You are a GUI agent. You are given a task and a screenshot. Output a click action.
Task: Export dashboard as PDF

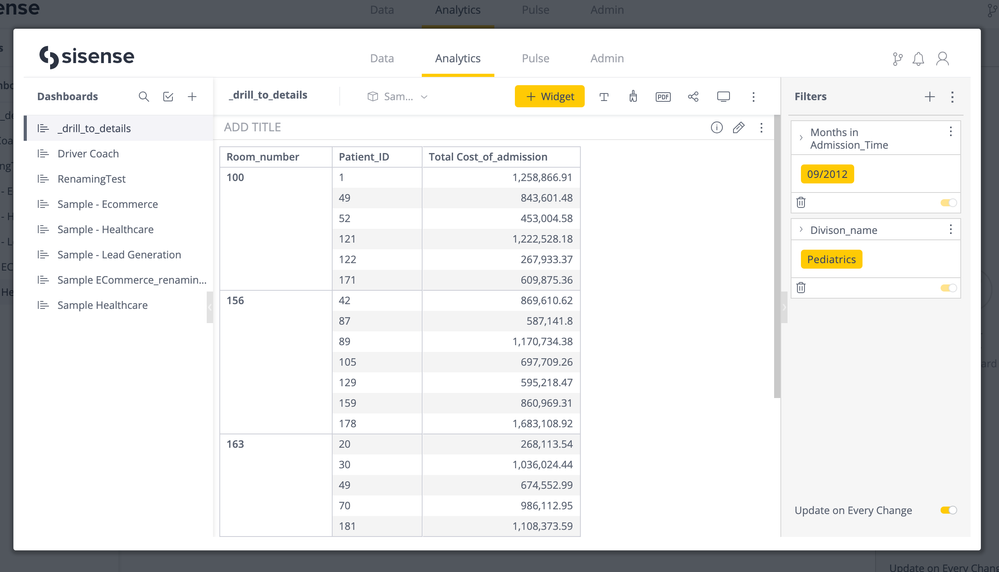coord(663,97)
